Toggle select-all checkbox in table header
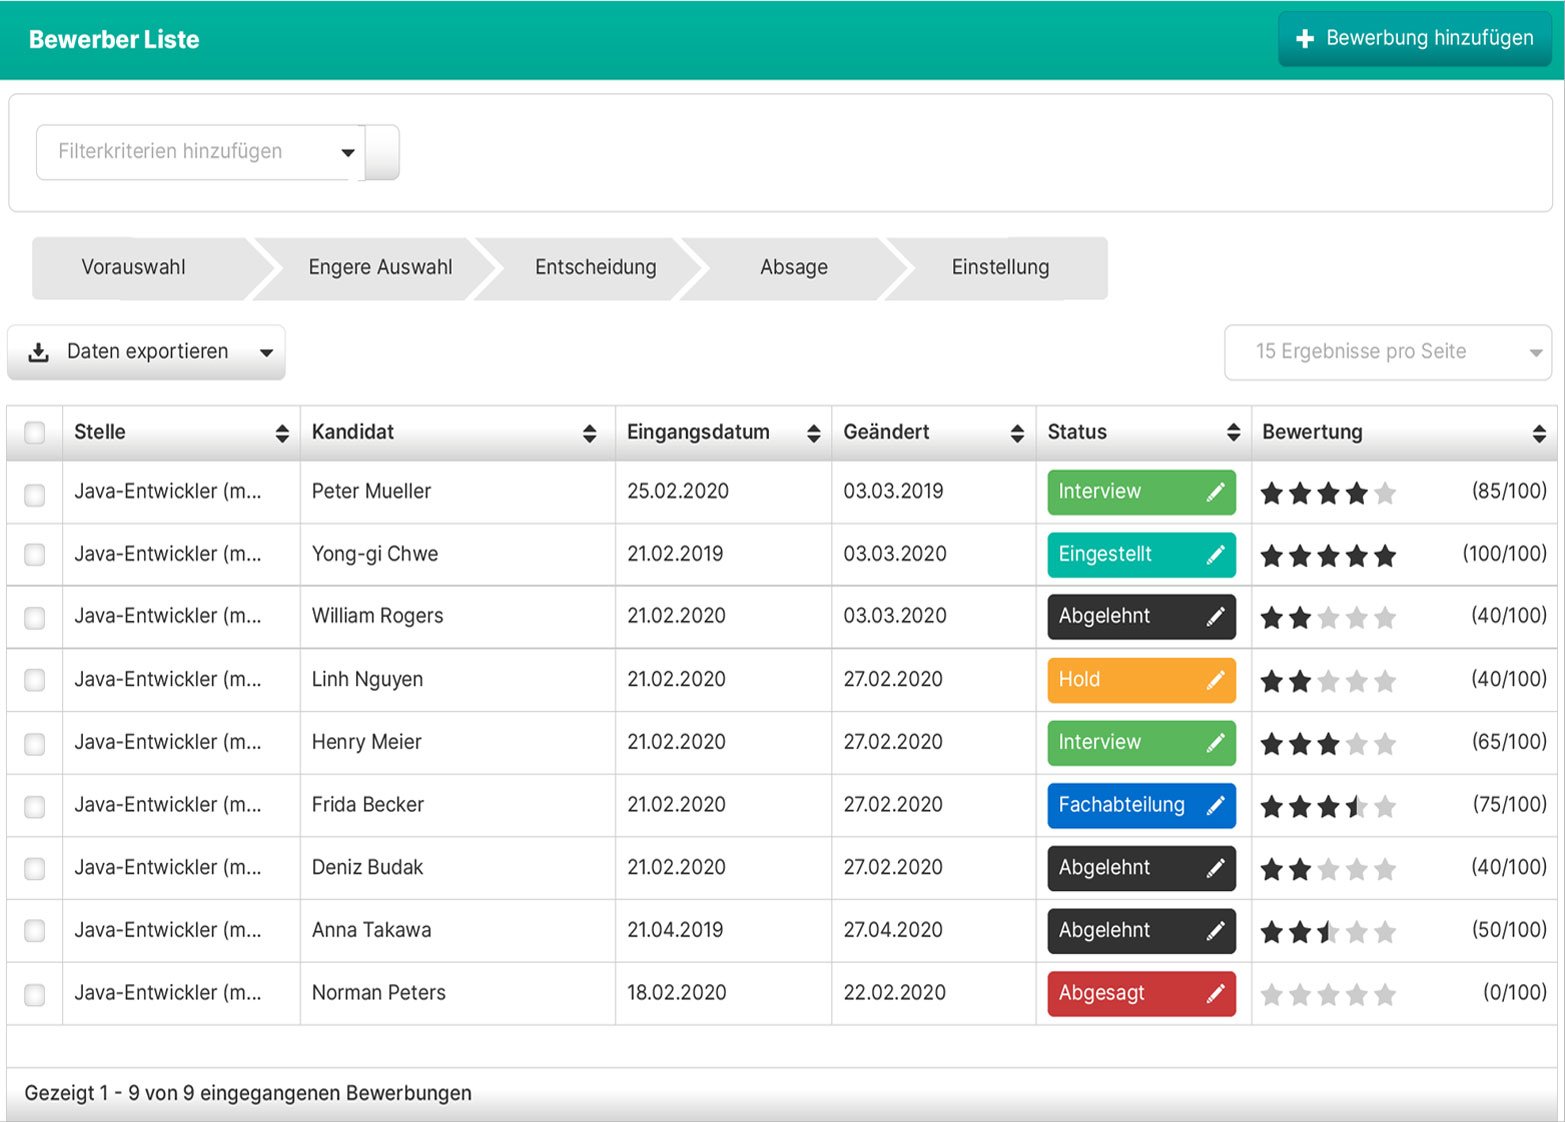 pyautogui.click(x=35, y=432)
